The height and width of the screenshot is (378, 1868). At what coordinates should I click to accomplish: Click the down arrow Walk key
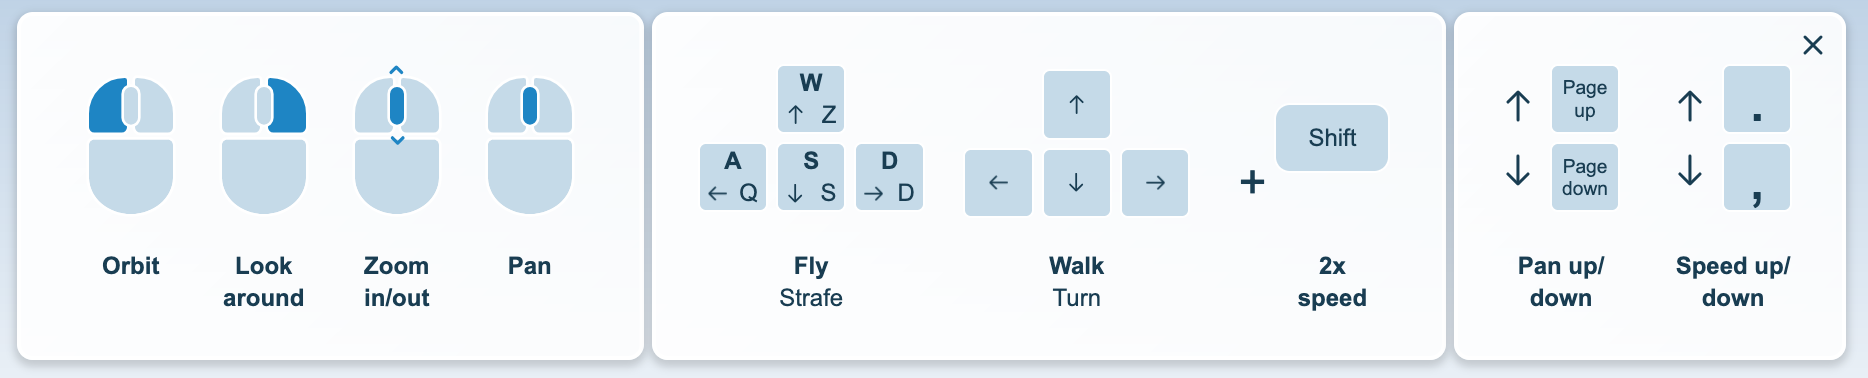pyautogui.click(x=1077, y=183)
